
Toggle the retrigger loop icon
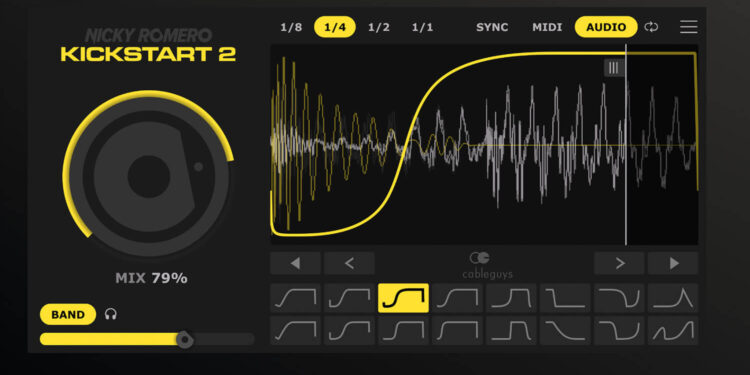[x=651, y=27]
